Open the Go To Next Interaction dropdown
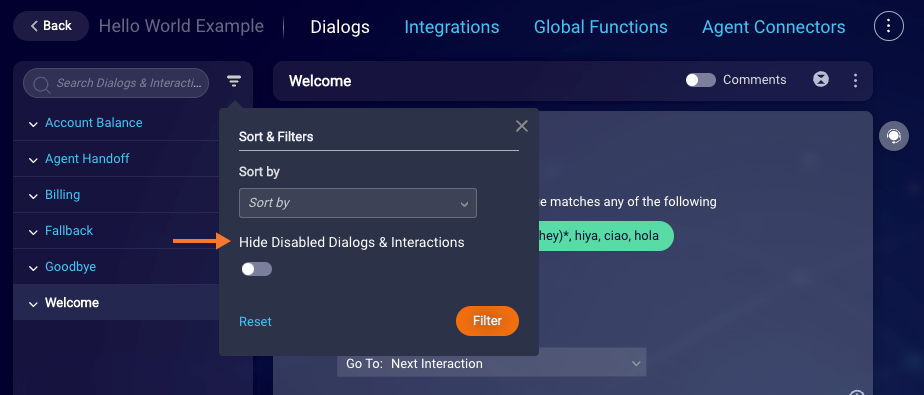Screen dimensions: 924x395 pyautogui.click(x=491, y=363)
